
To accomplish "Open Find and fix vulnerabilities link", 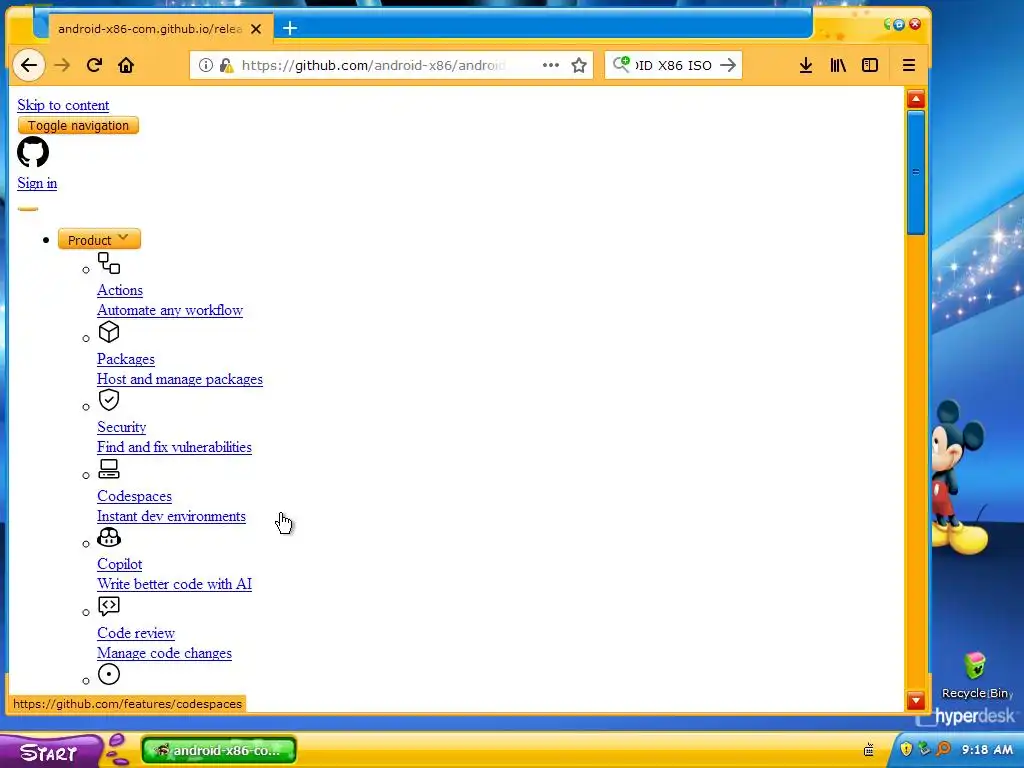I will coord(174,447).
